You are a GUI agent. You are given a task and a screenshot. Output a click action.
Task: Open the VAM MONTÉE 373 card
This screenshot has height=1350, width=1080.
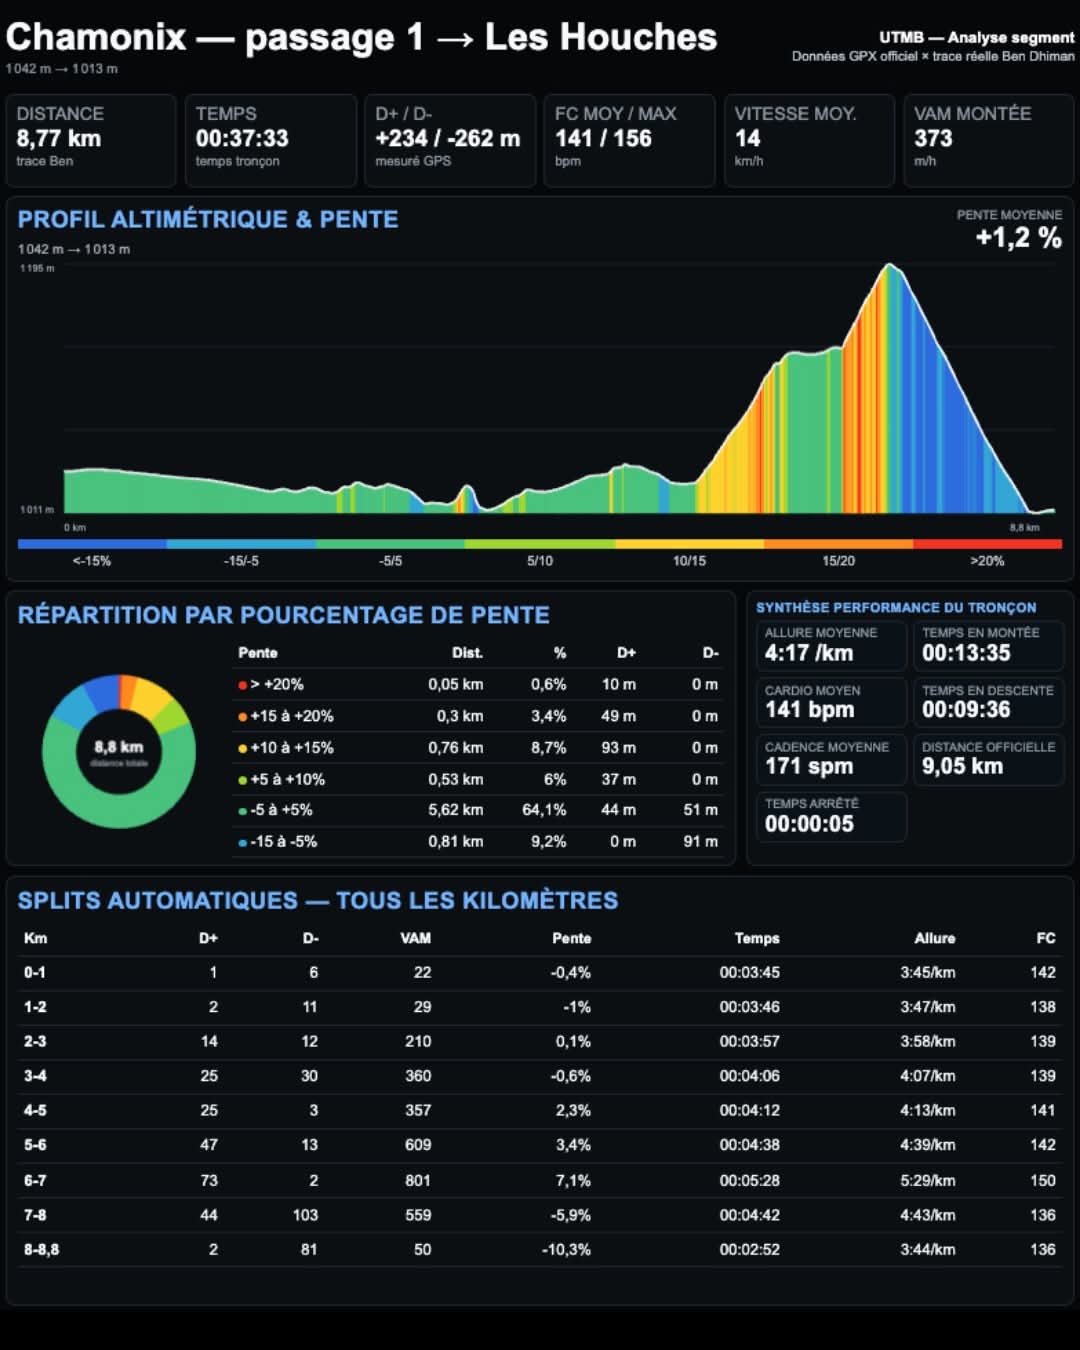coord(988,141)
